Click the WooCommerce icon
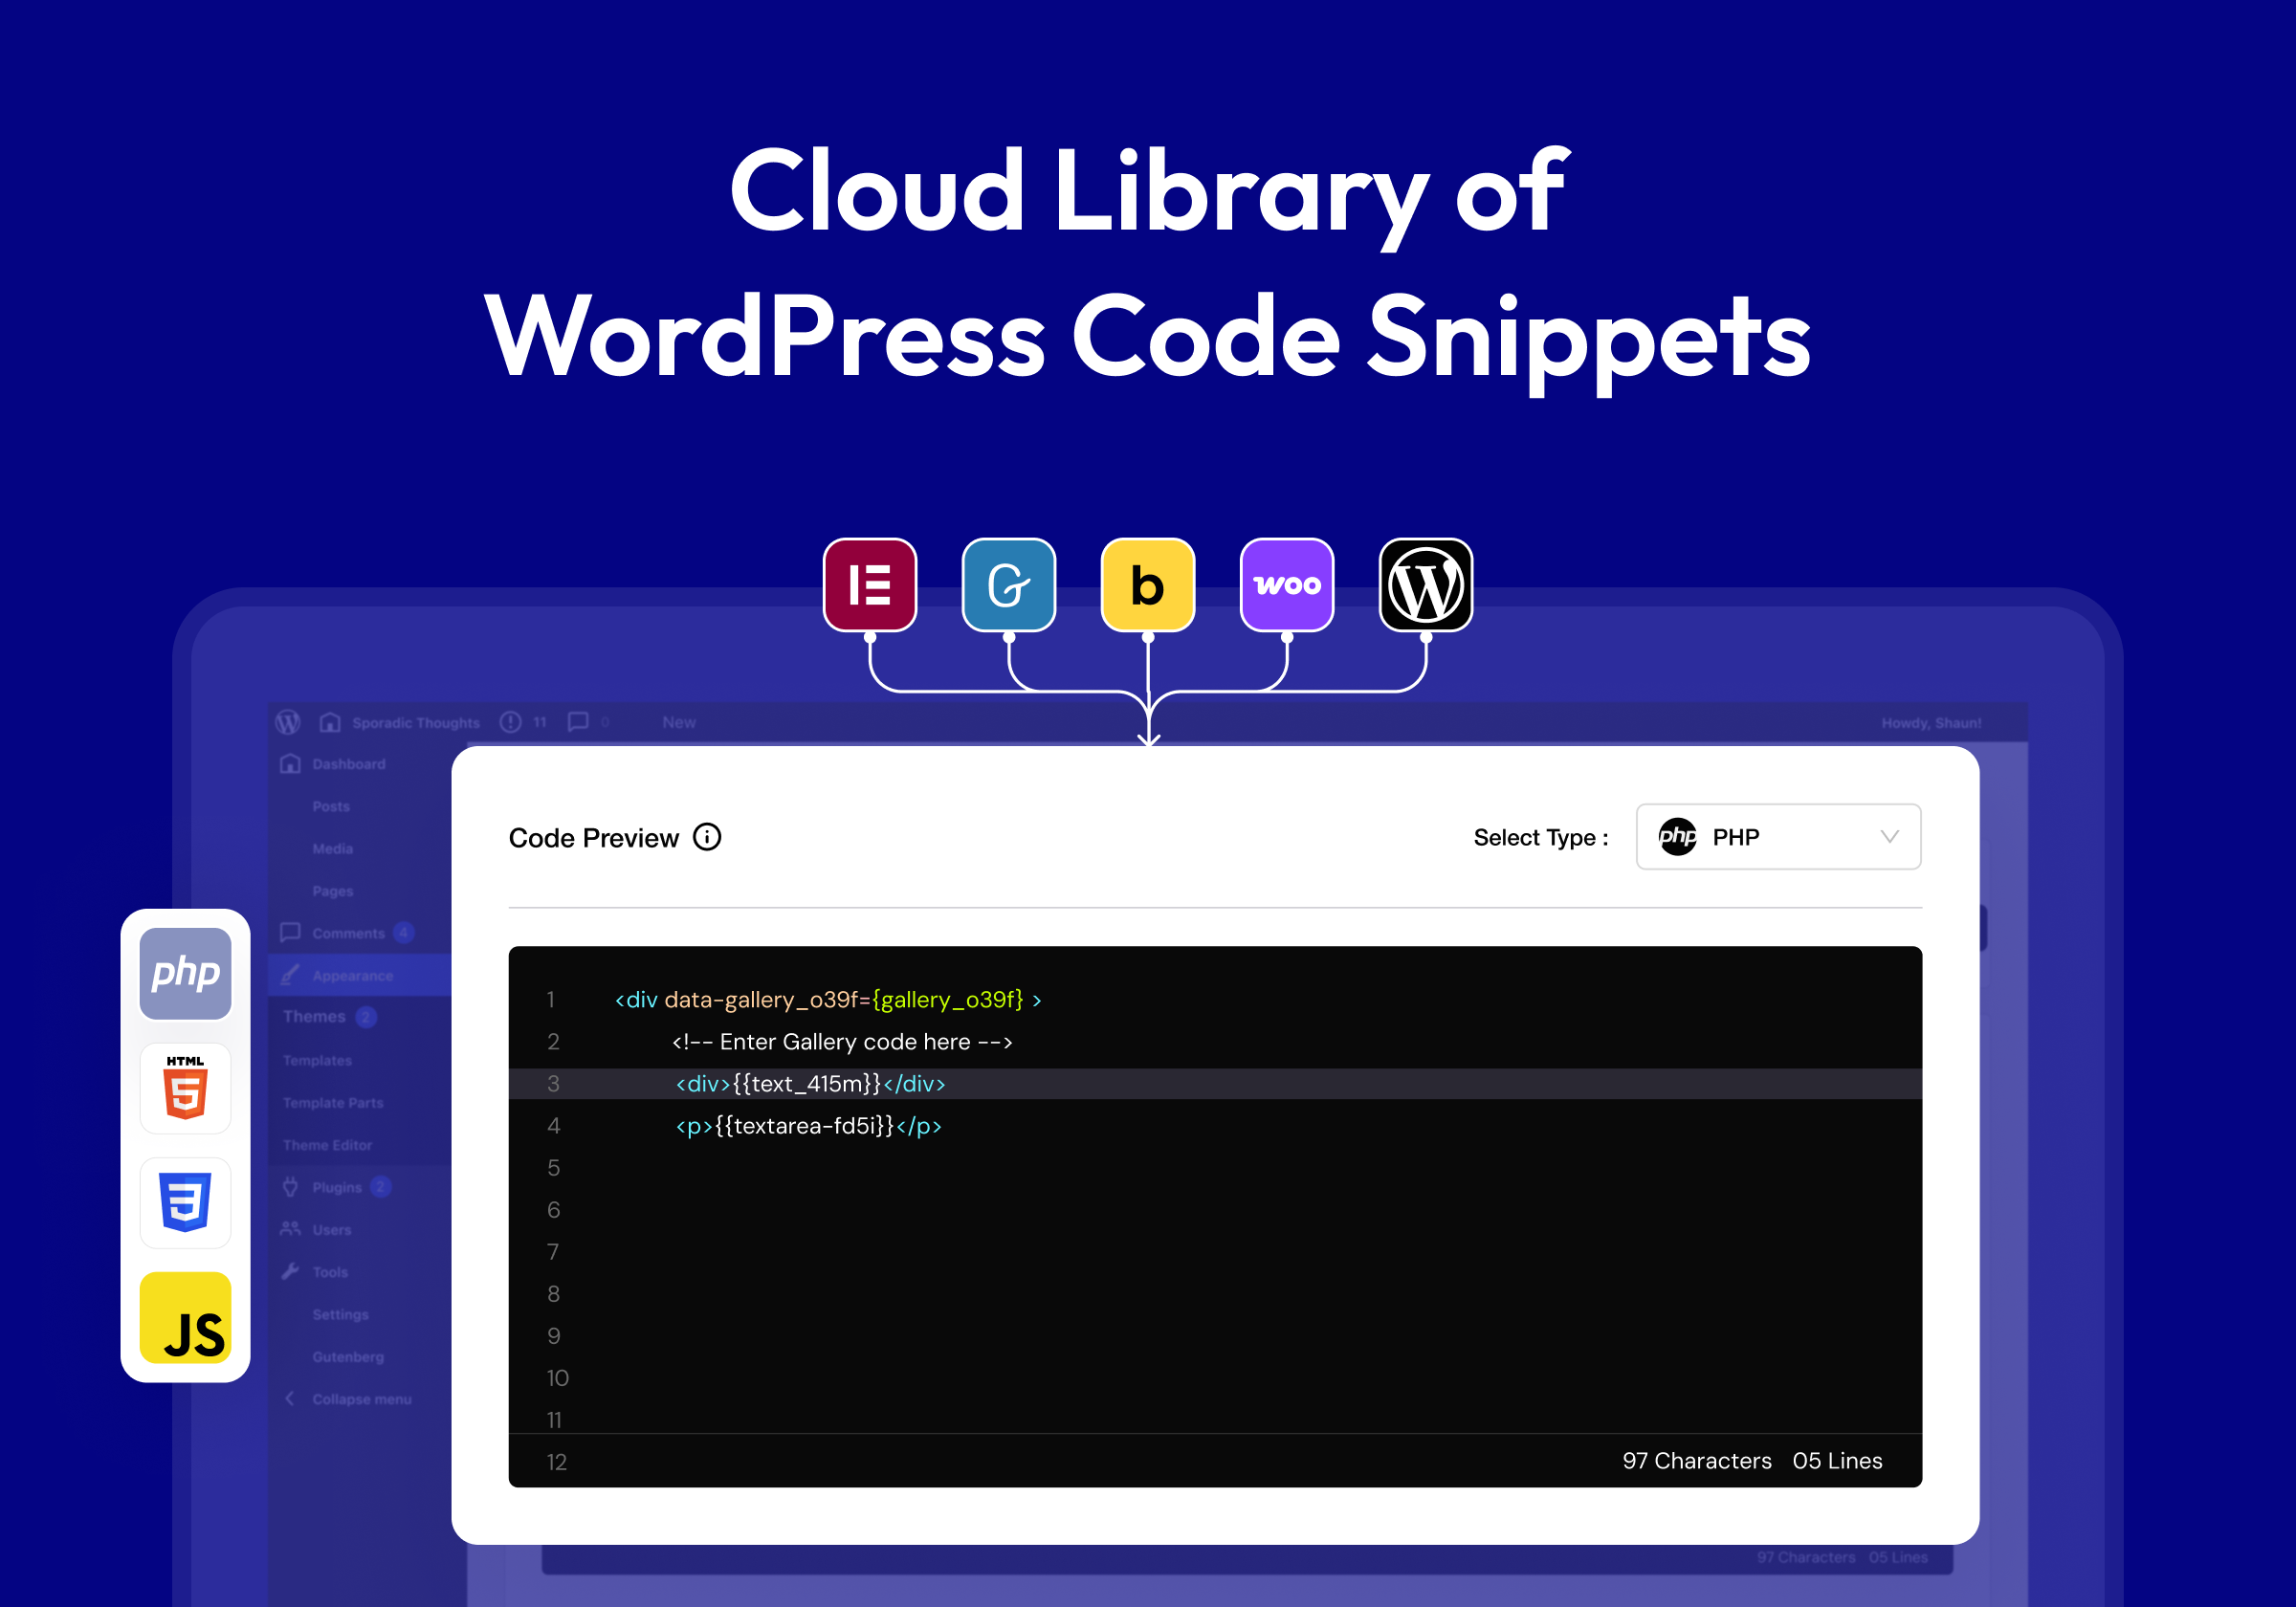Viewport: 2296px width, 1607px height. click(x=1286, y=585)
